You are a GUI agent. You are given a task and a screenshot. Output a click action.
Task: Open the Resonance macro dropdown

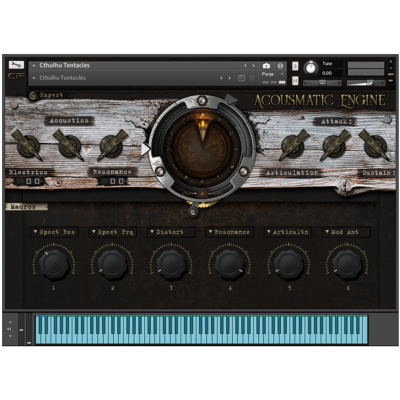[229, 232]
